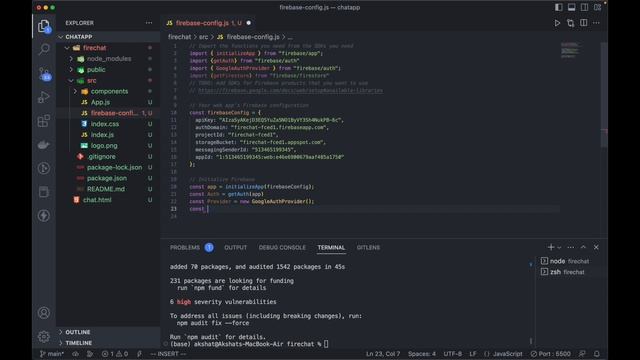Expand the public folder
640x360 pixels.
pos(109,70)
